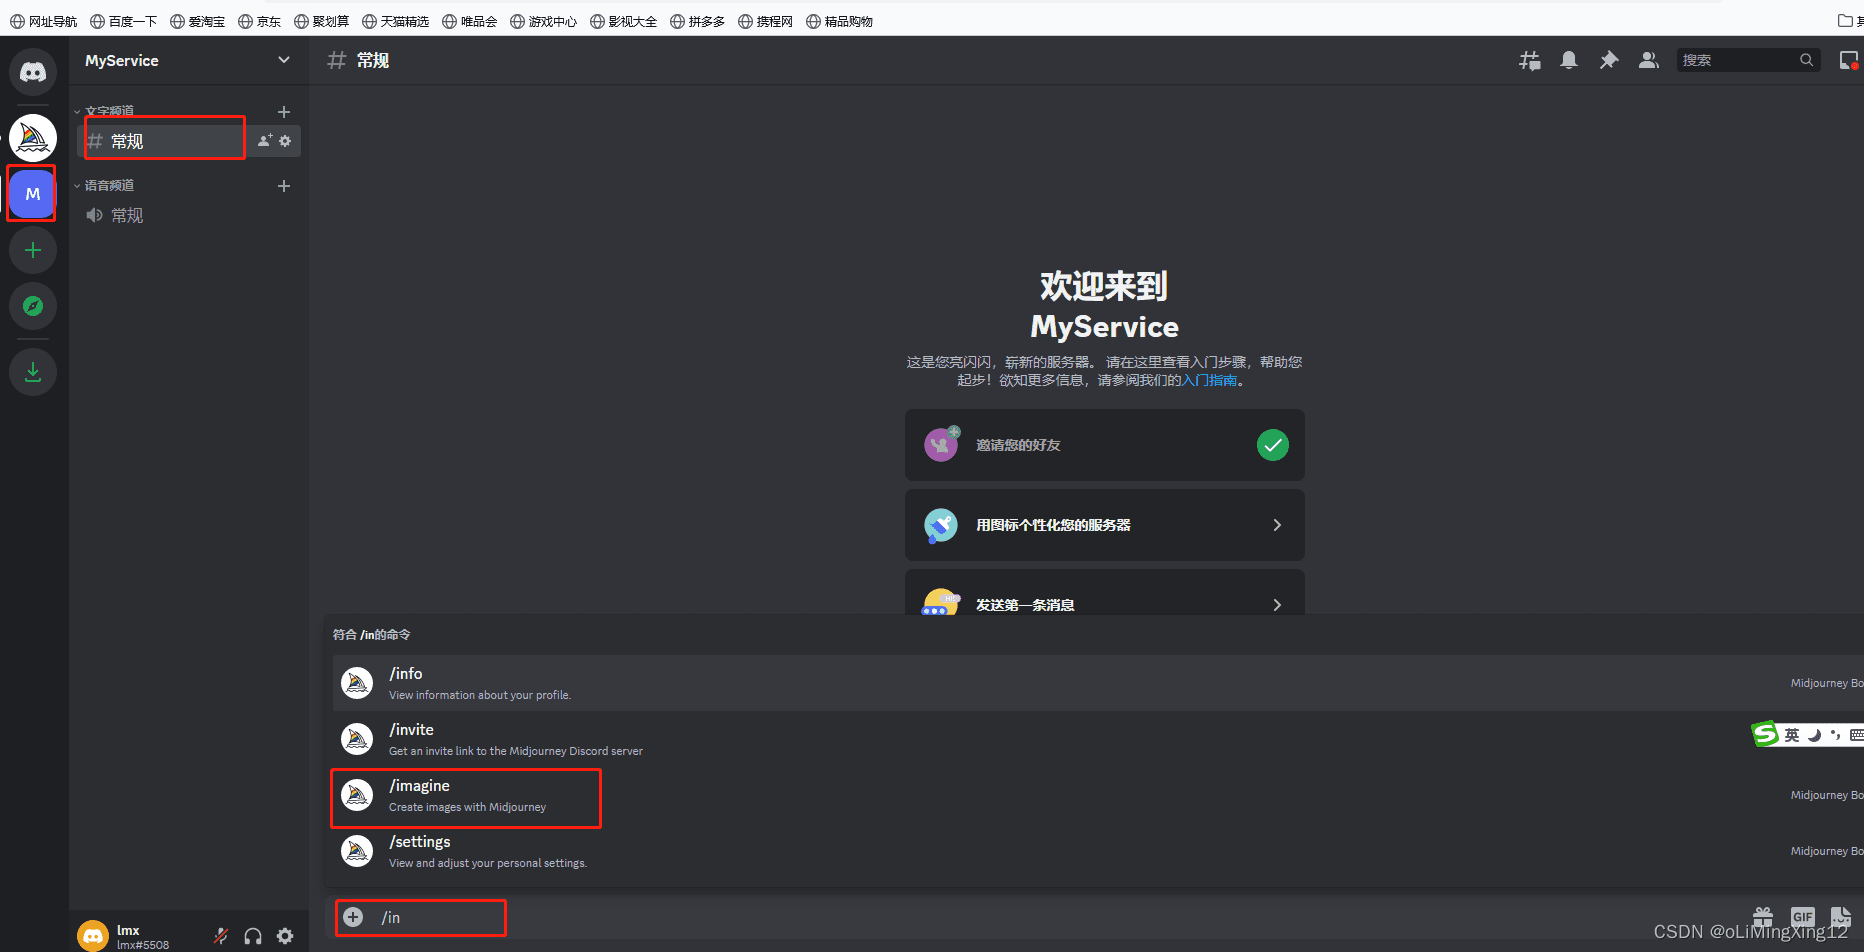Open 百度一下 bookmark
Viewport: 1864px width, 952px height.
[124, 21]
